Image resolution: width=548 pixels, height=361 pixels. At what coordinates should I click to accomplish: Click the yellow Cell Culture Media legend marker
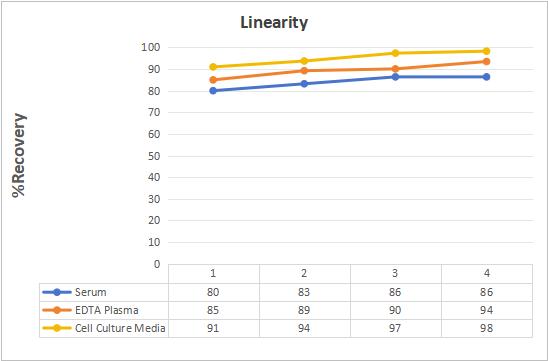point(57,328)
